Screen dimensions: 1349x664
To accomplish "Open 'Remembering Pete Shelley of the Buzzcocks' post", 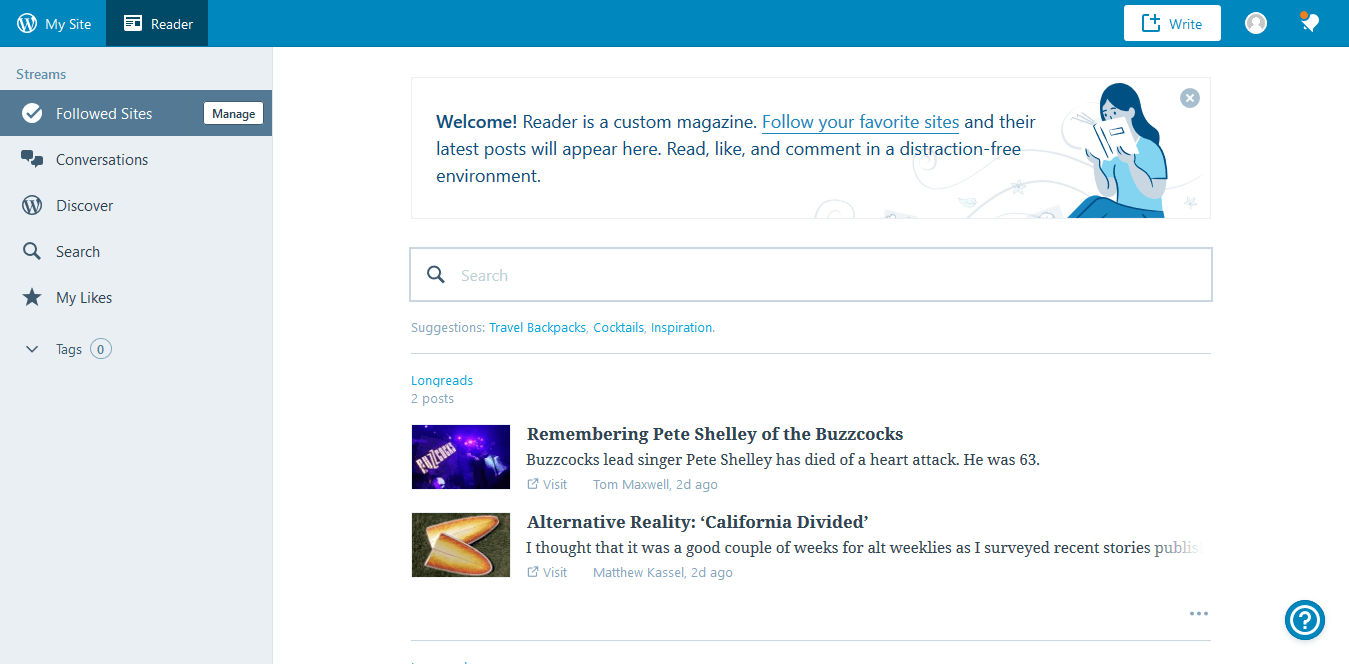I will tap(715, 434).
